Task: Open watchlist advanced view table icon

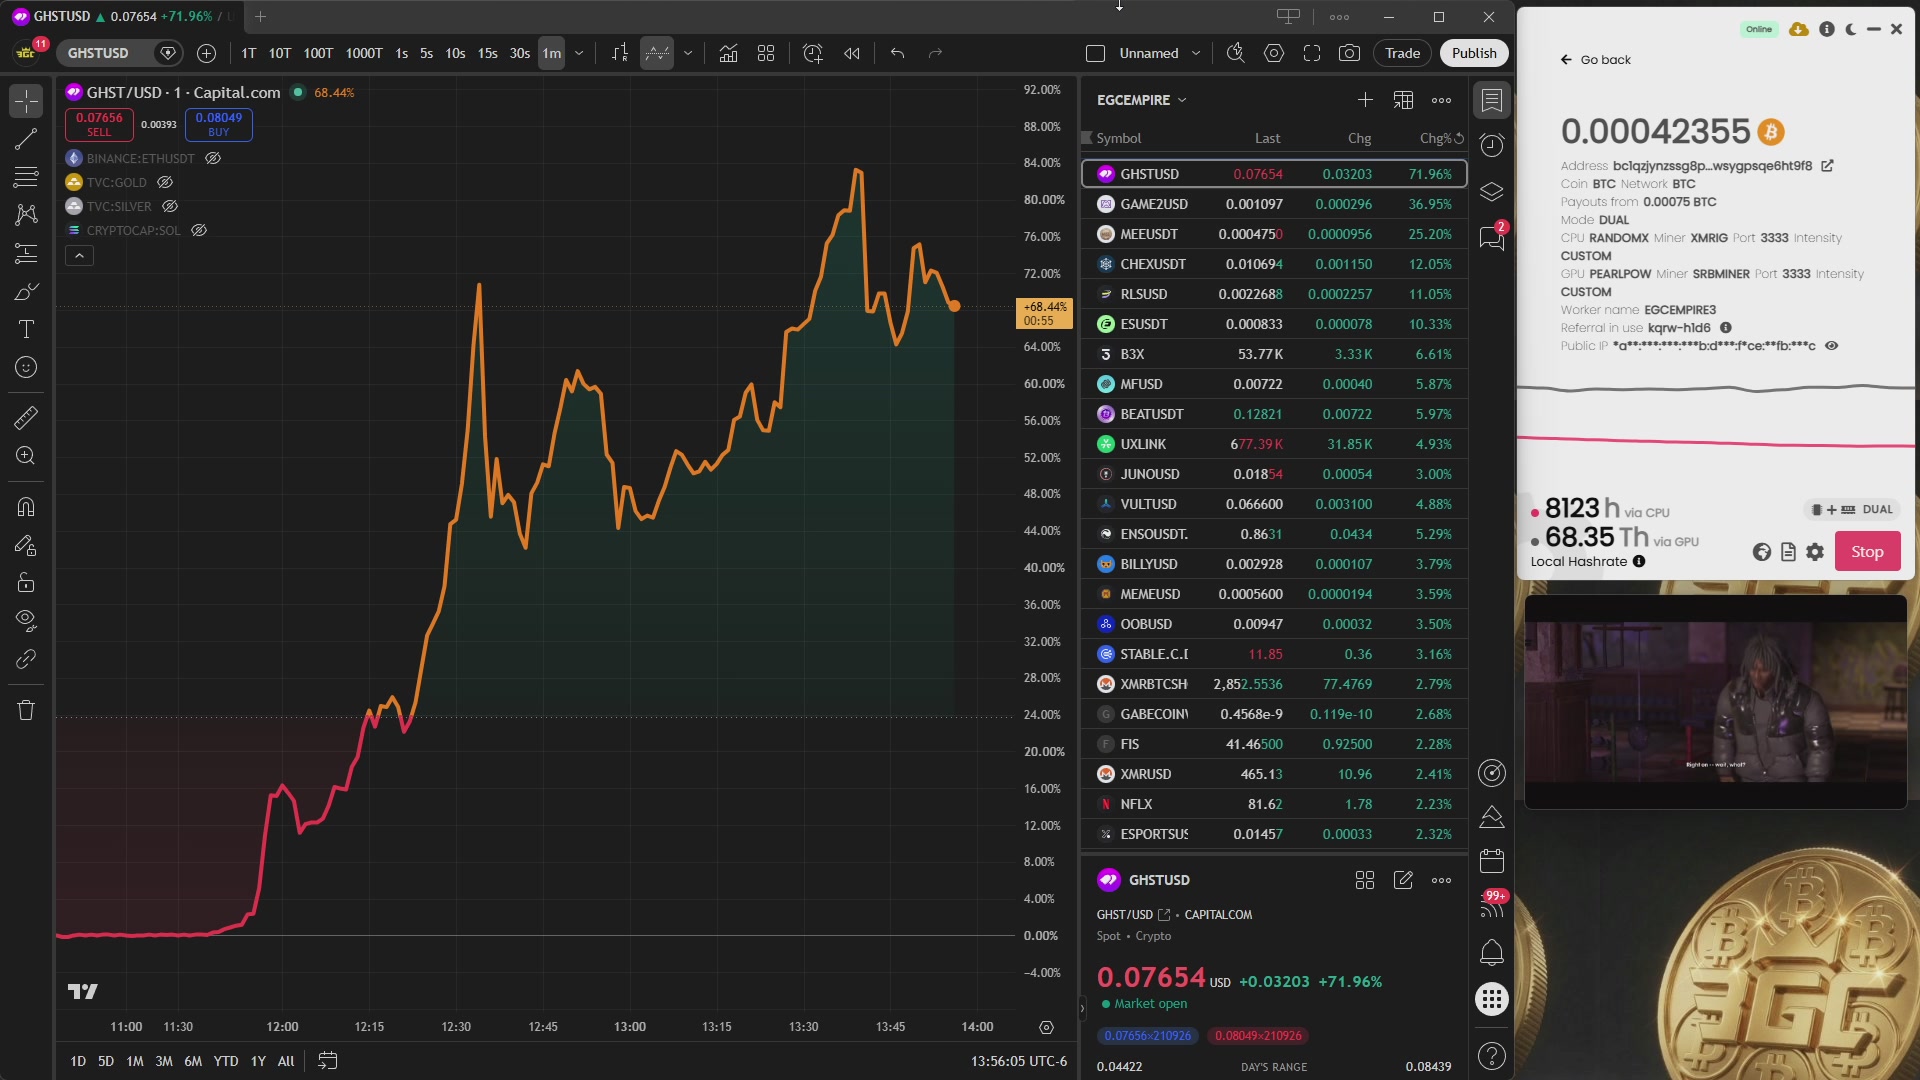Action: click(1403, 99)
